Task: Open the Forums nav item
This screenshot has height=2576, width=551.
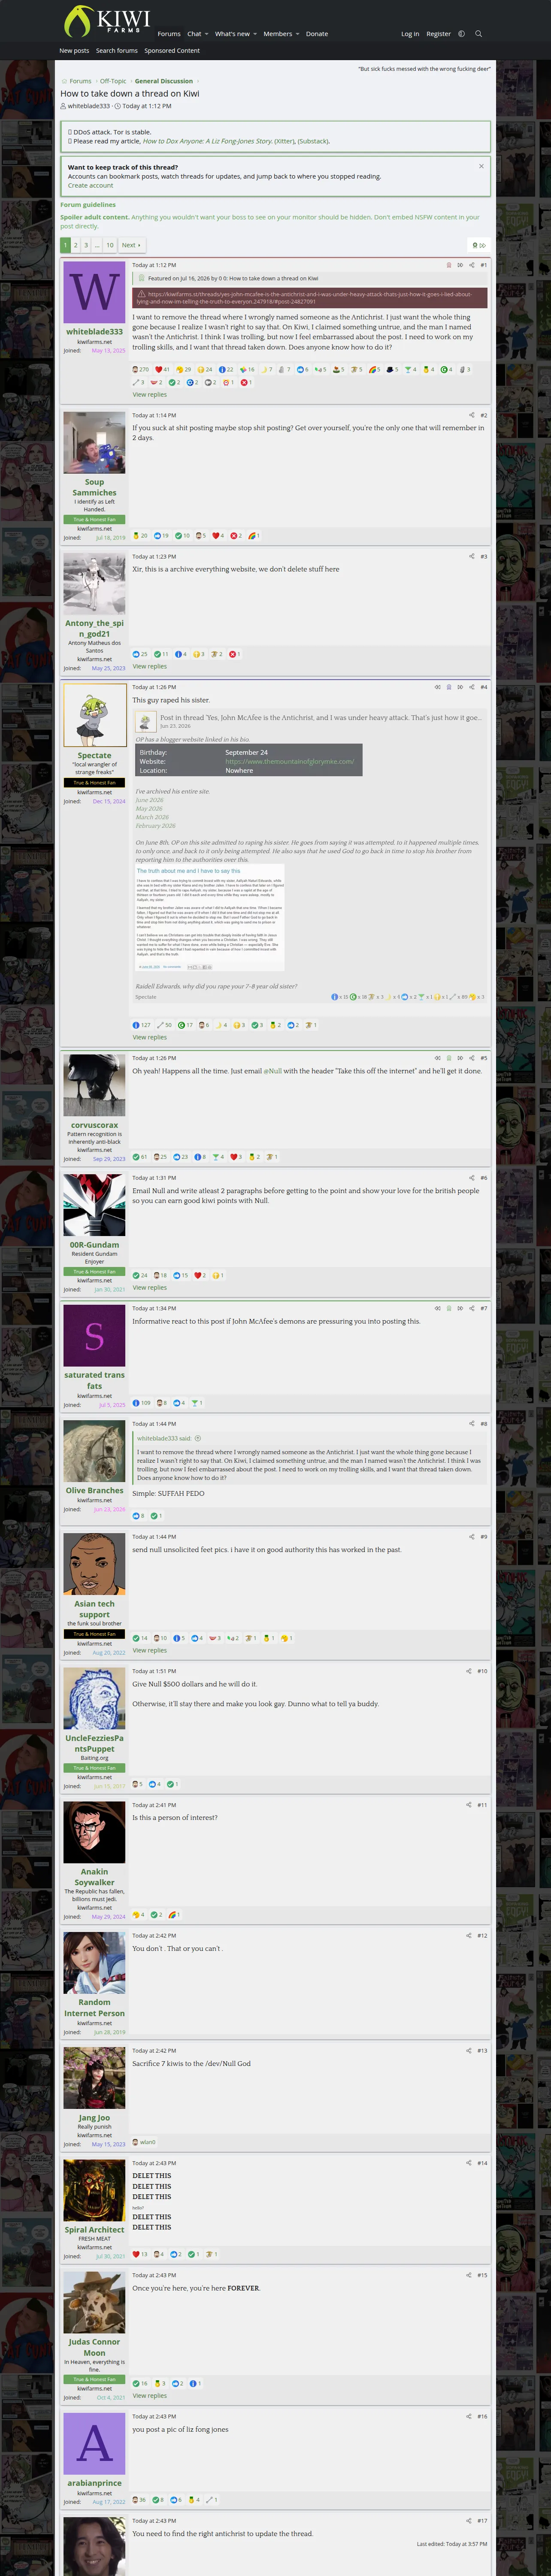Action: (x=169, y=34)
